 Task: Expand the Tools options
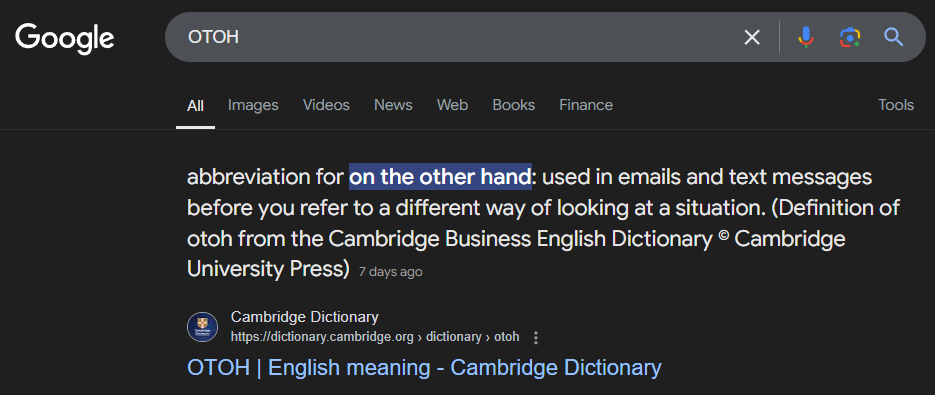point(896,105)
